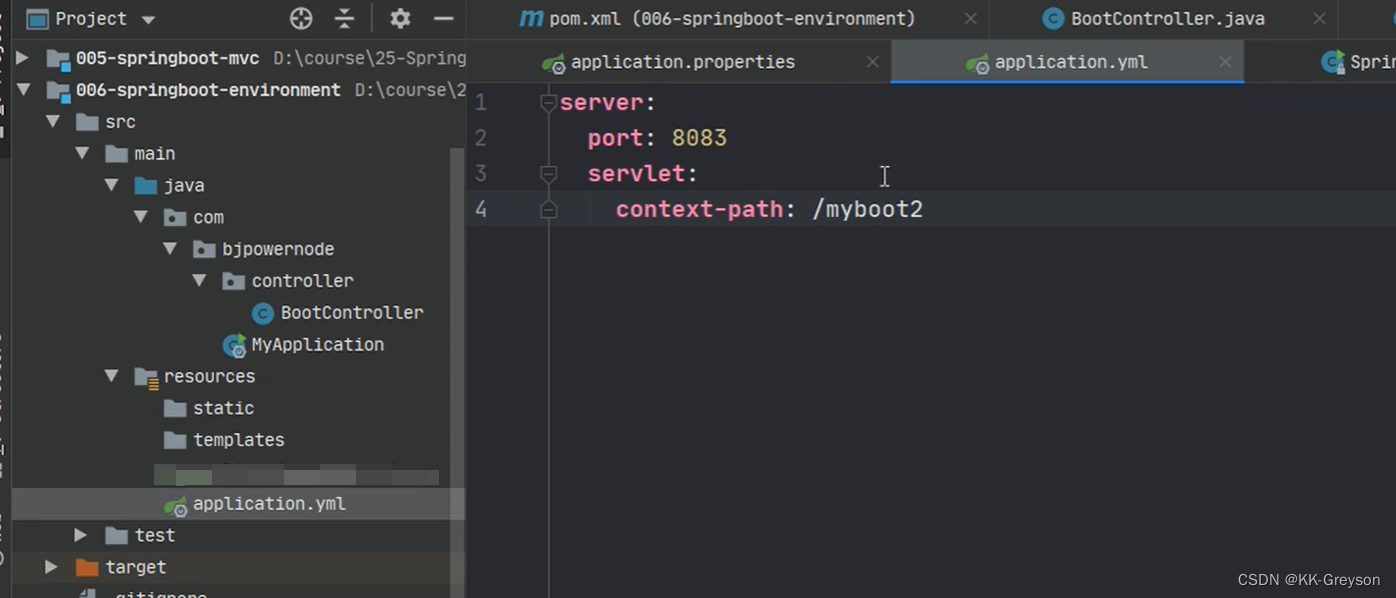Click the class icon on BootController.java tab
The image size is (1396, 598).
[x=1053, y=19]
